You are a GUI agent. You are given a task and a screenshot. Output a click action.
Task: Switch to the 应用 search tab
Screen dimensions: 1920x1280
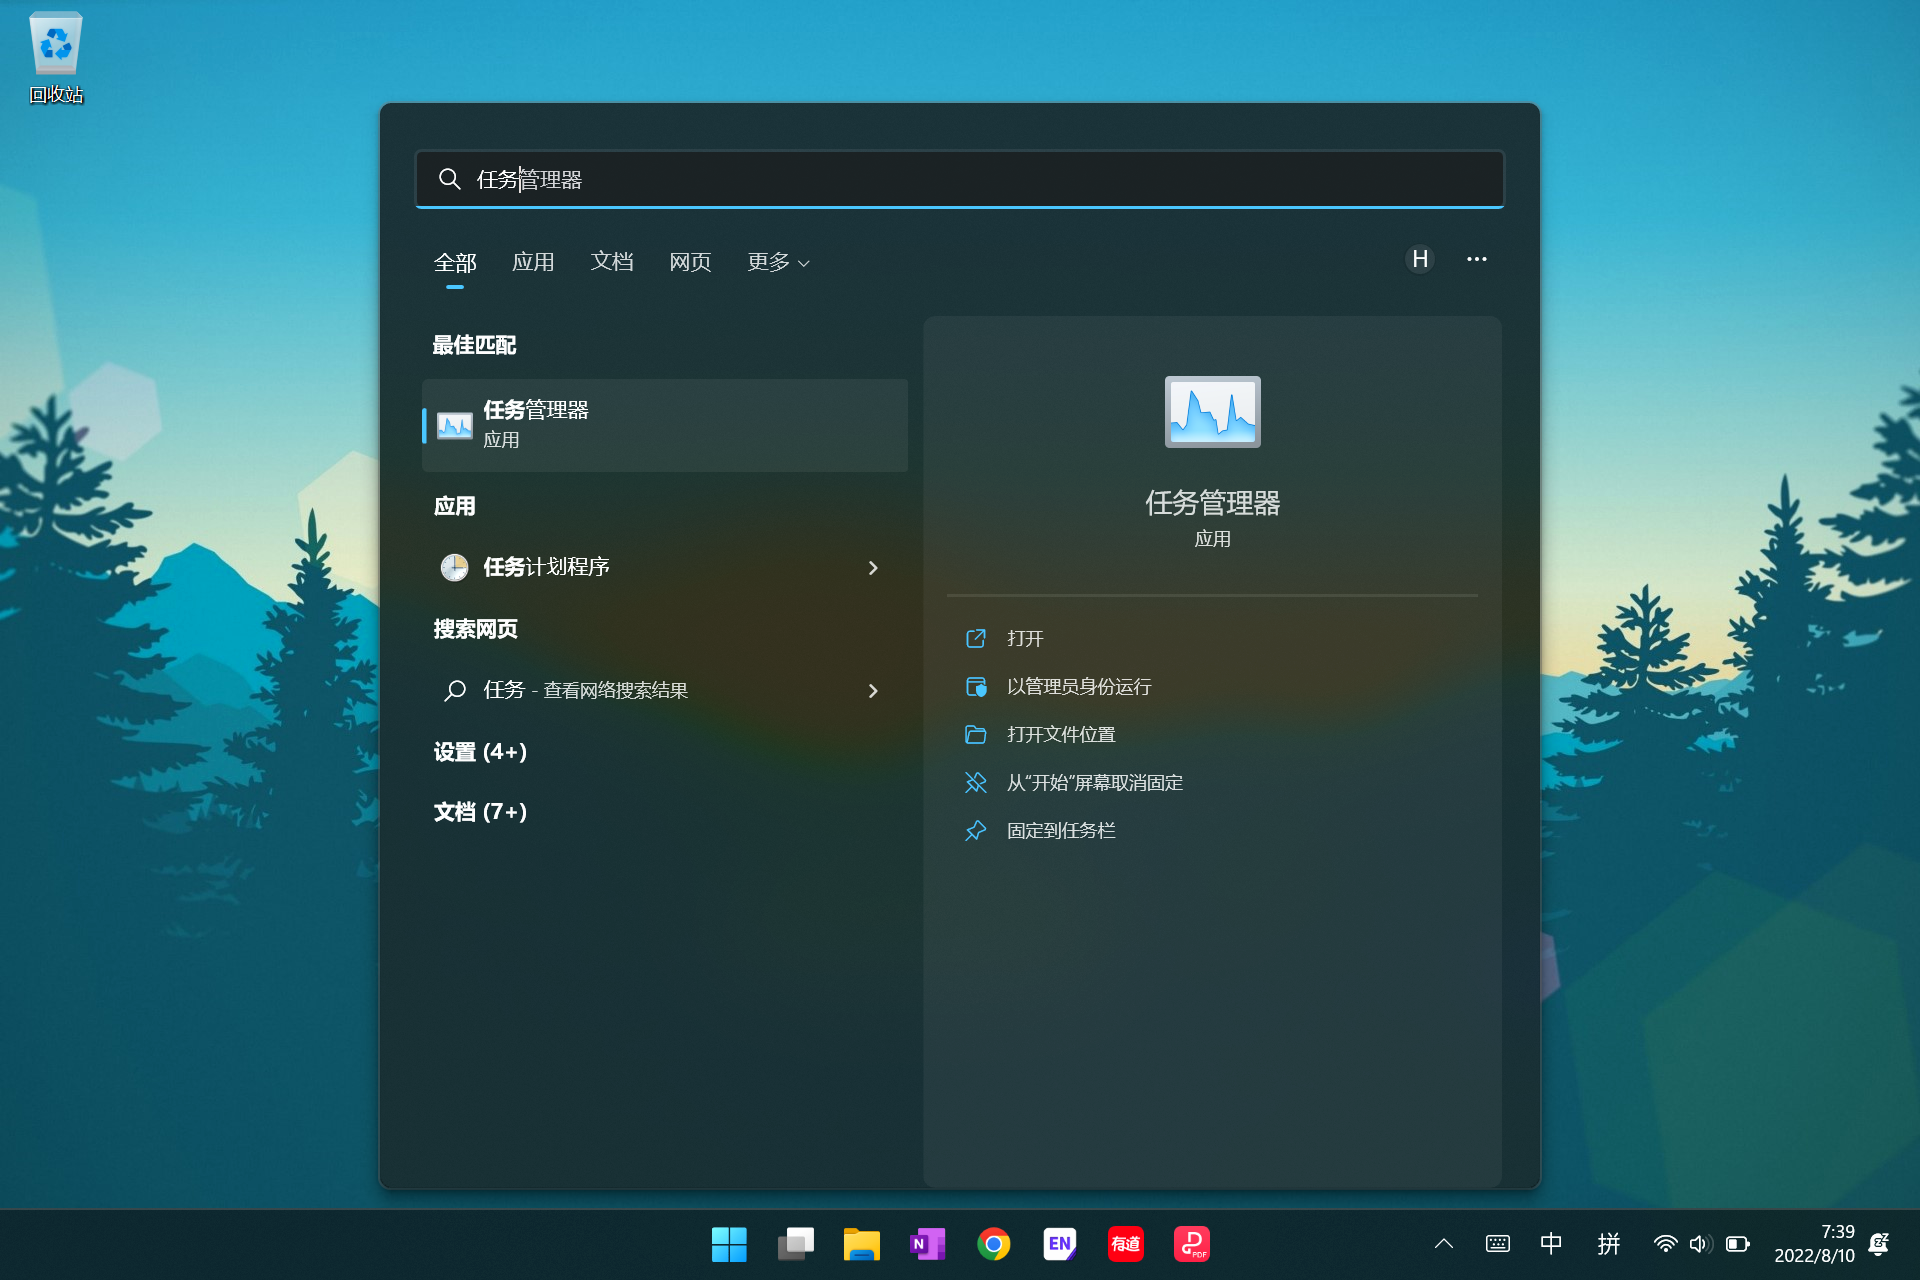(x=533, y=262)
